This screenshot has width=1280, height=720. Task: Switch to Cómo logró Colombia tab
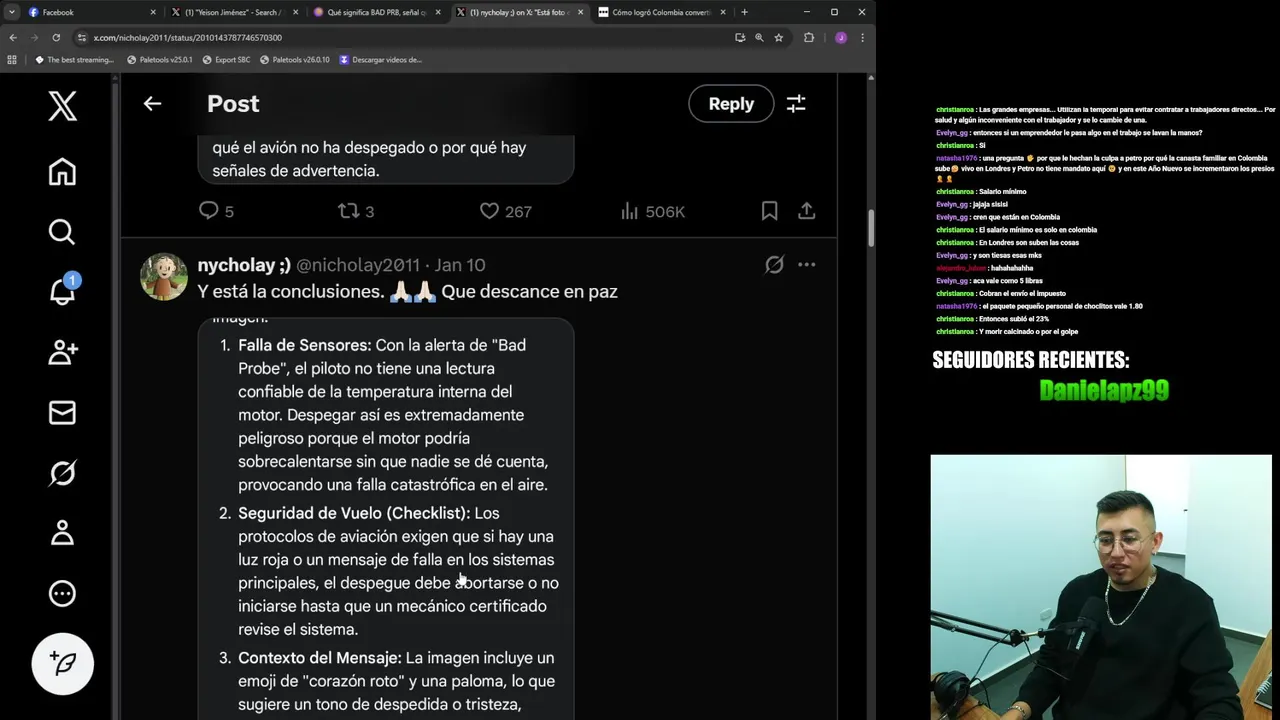659,12
